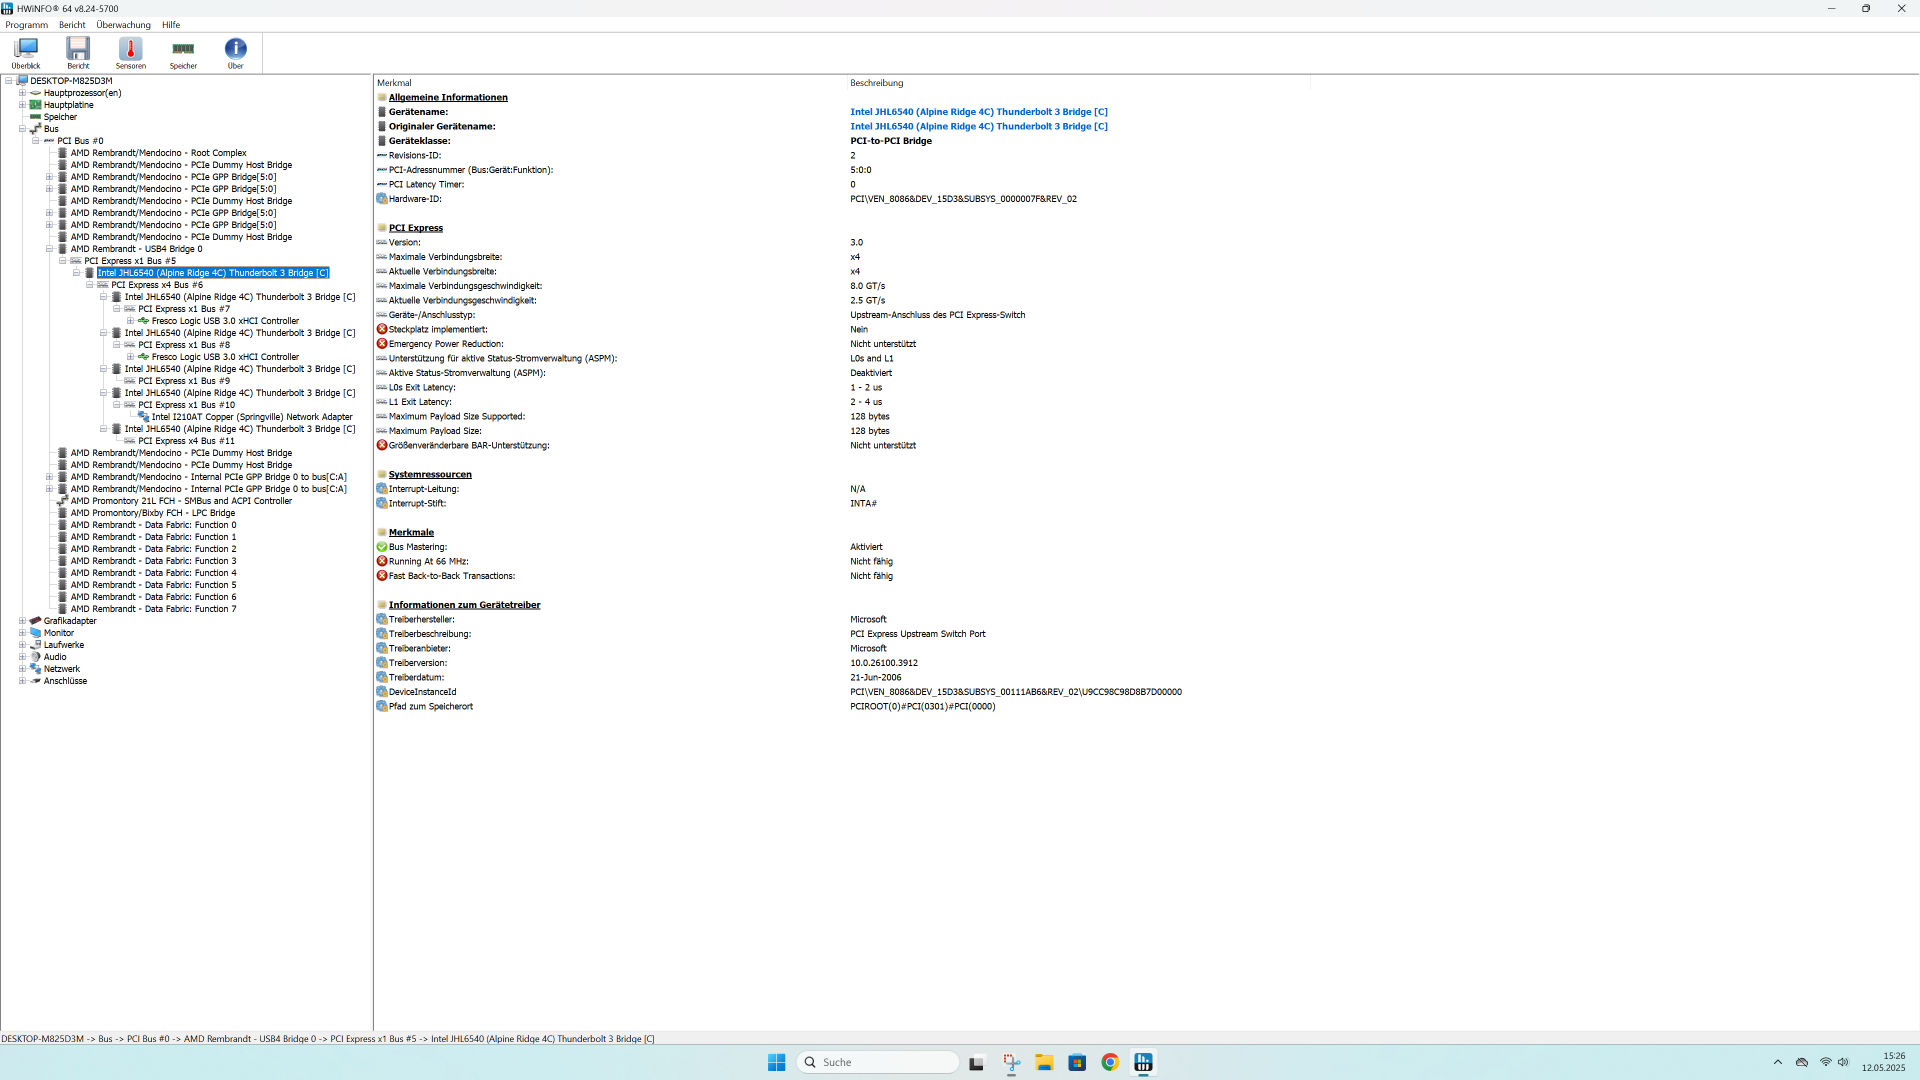1920x1080 pixels.
Task: Collapse the PCI Express x1 Bus #5 node
Action: click(62, 261)
